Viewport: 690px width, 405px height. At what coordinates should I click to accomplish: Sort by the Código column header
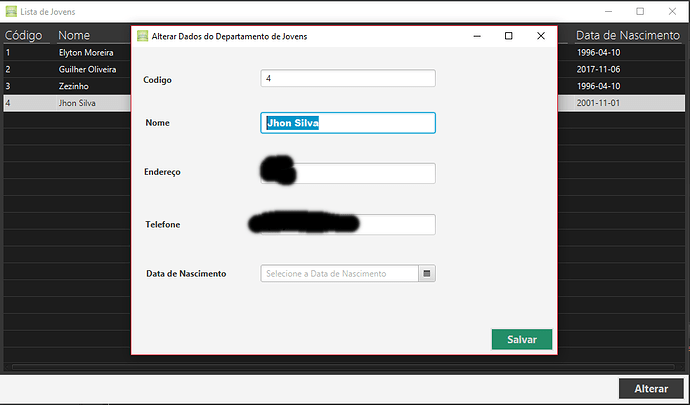(24, 35)
